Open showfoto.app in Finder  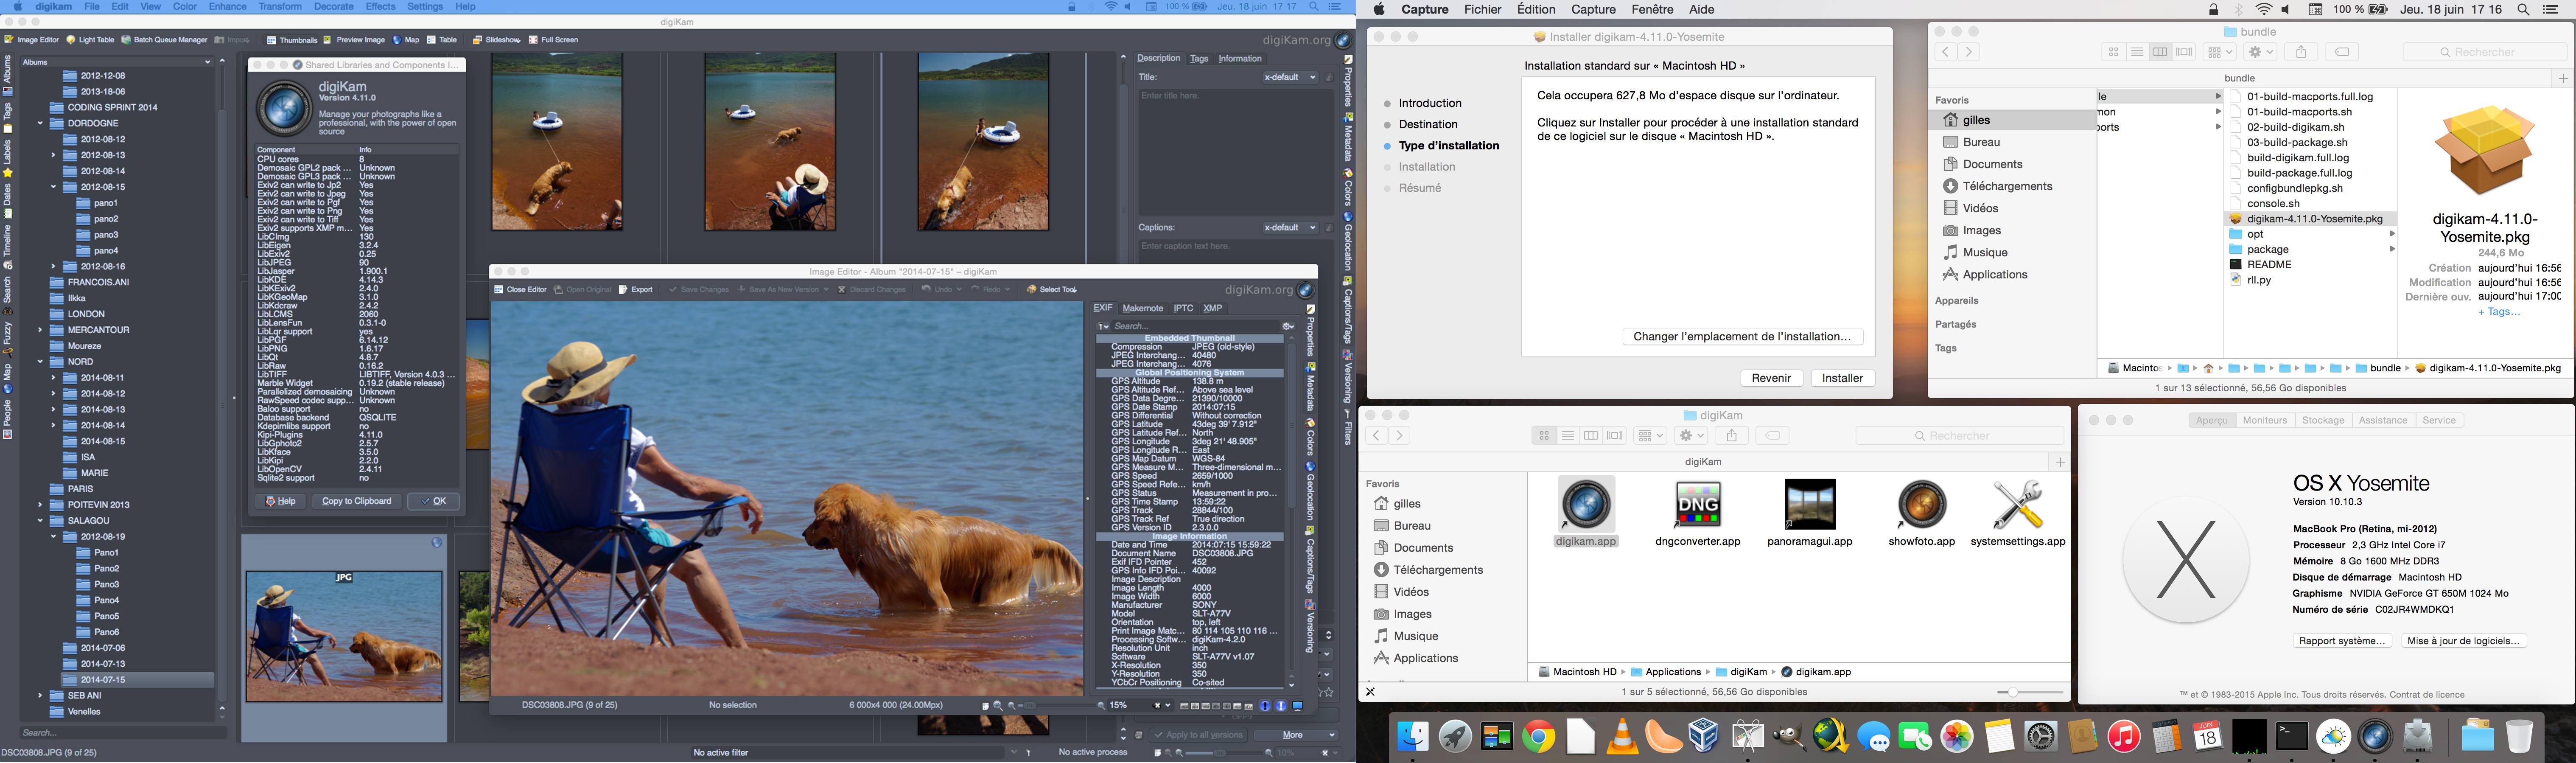click(1921, 513)
